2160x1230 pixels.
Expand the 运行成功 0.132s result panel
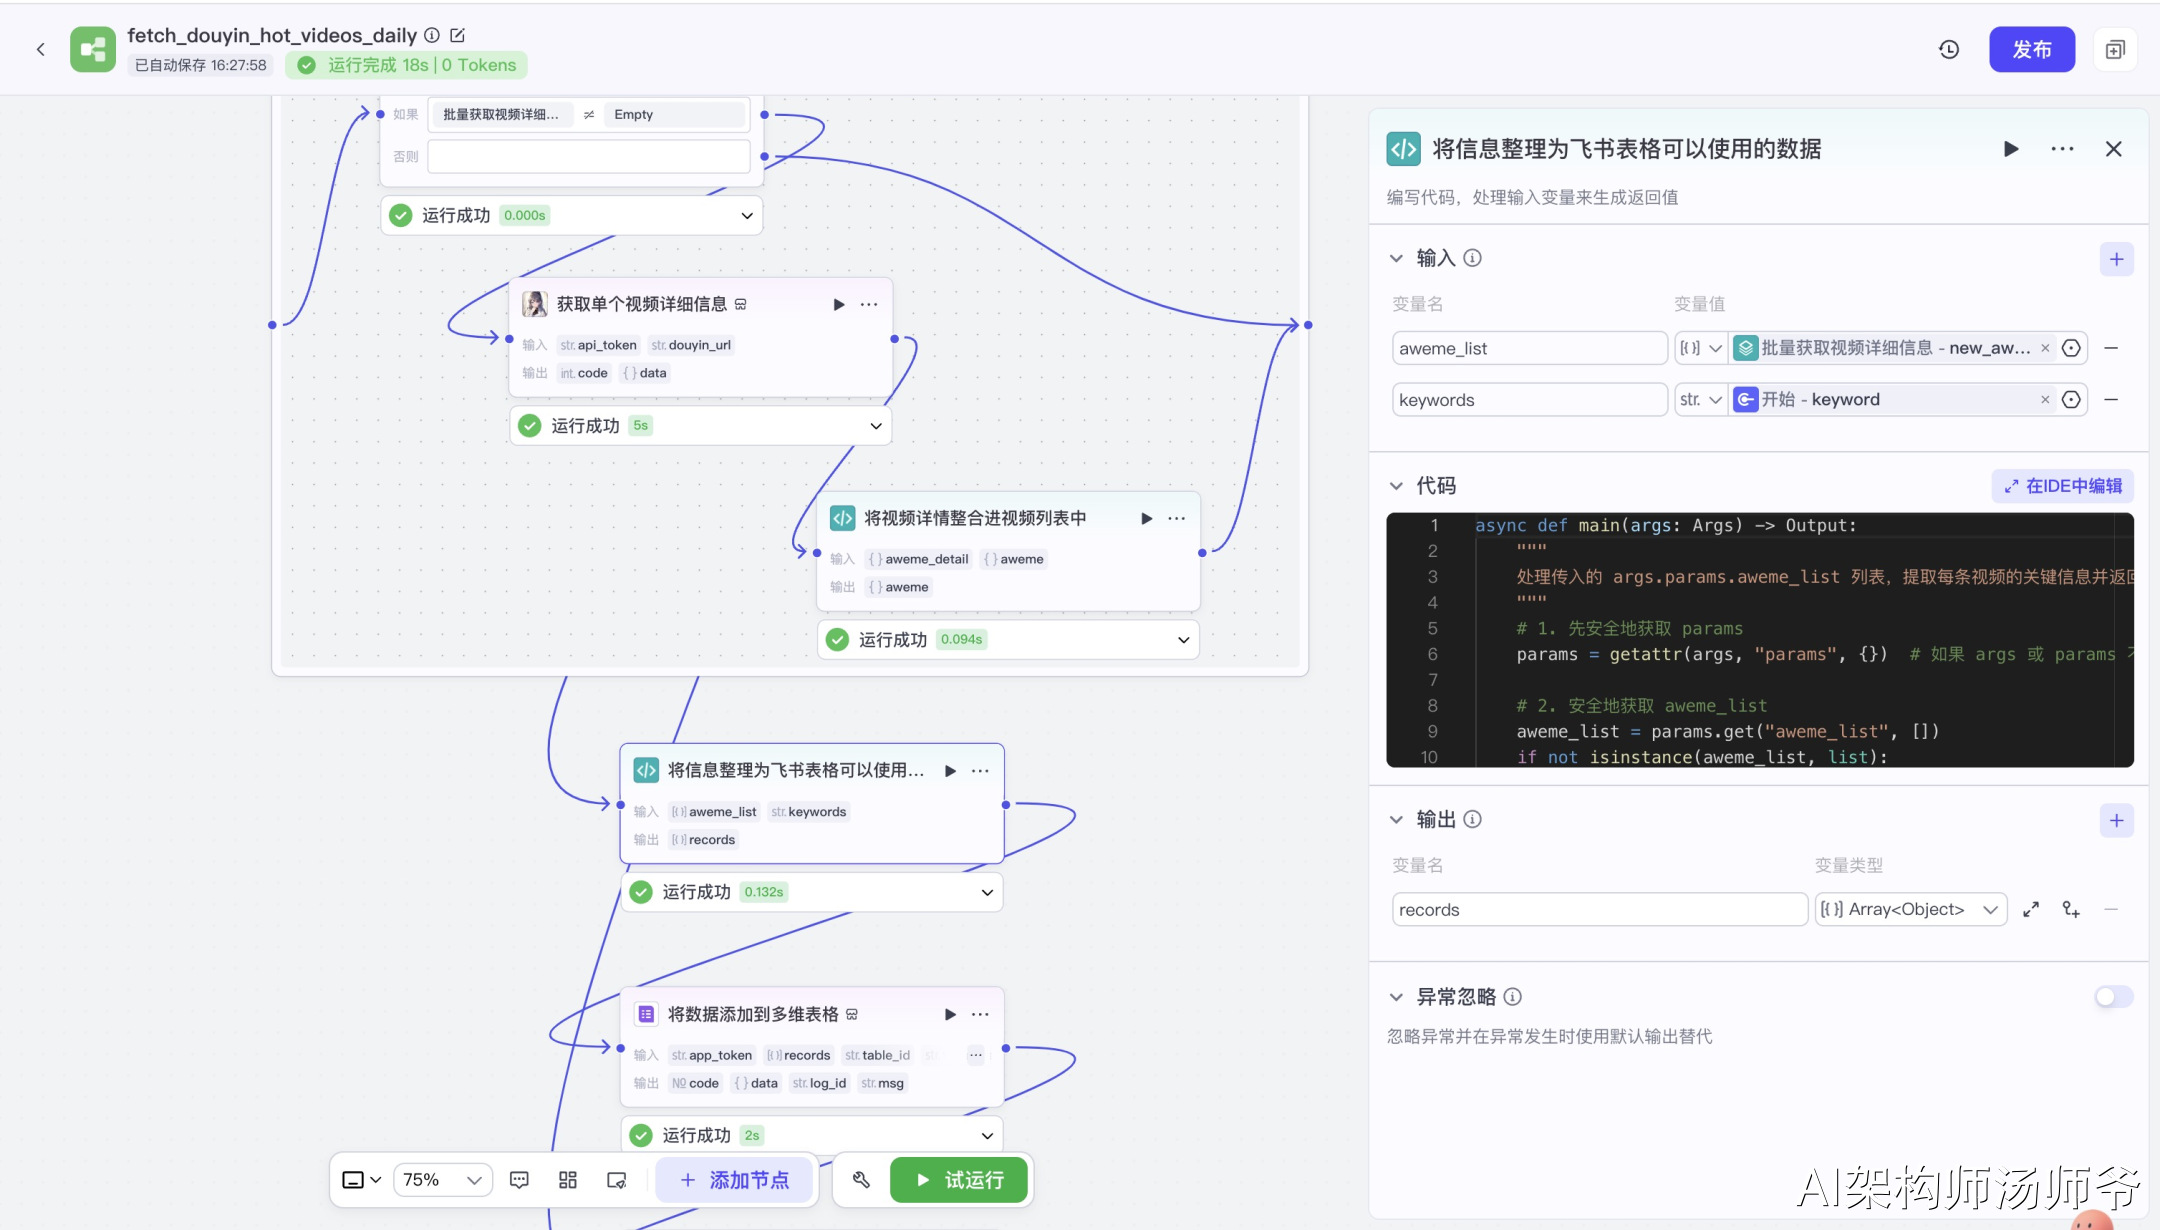point(986,892)
